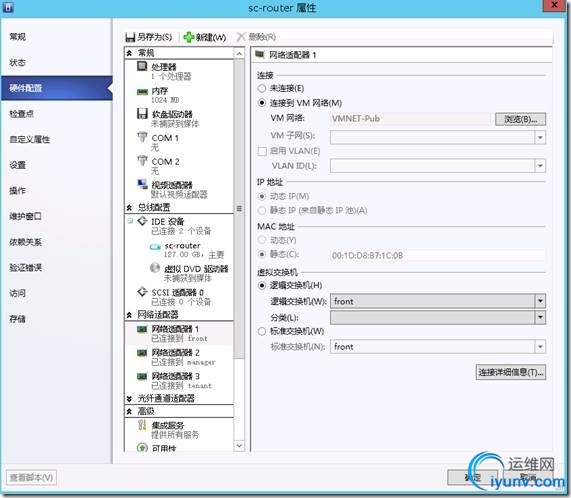Image resolution: width=571 pixels, height=498 pixels.
Task: Open the Validation Errors (验证错误) page
Action: [x=56, y=268]
